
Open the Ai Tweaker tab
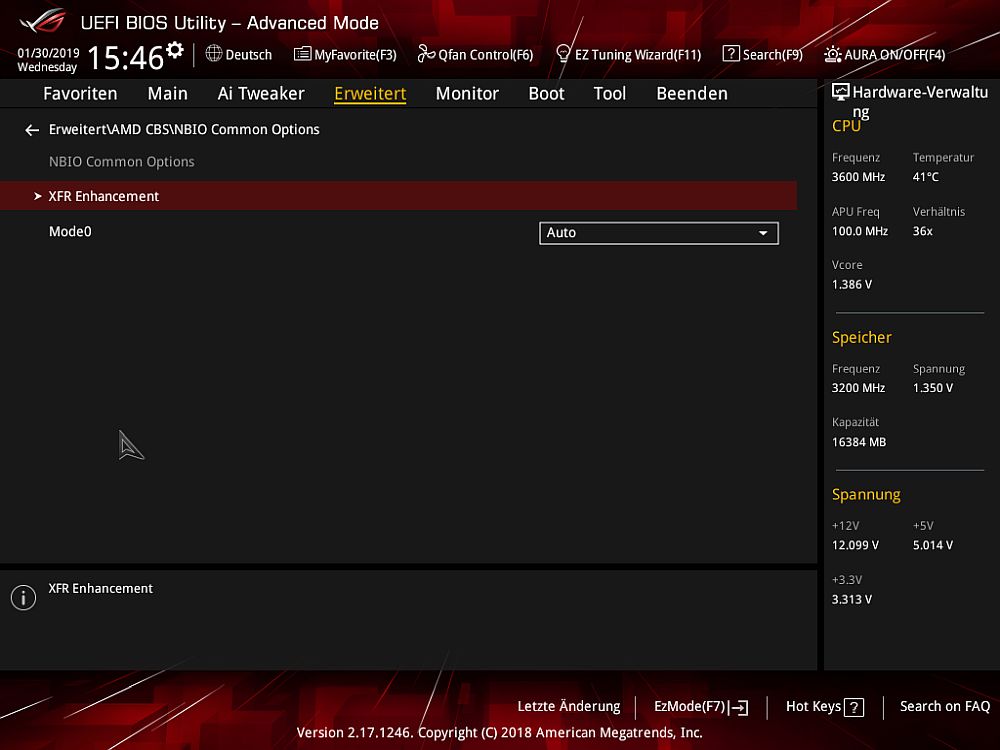(x=261, y=94)
